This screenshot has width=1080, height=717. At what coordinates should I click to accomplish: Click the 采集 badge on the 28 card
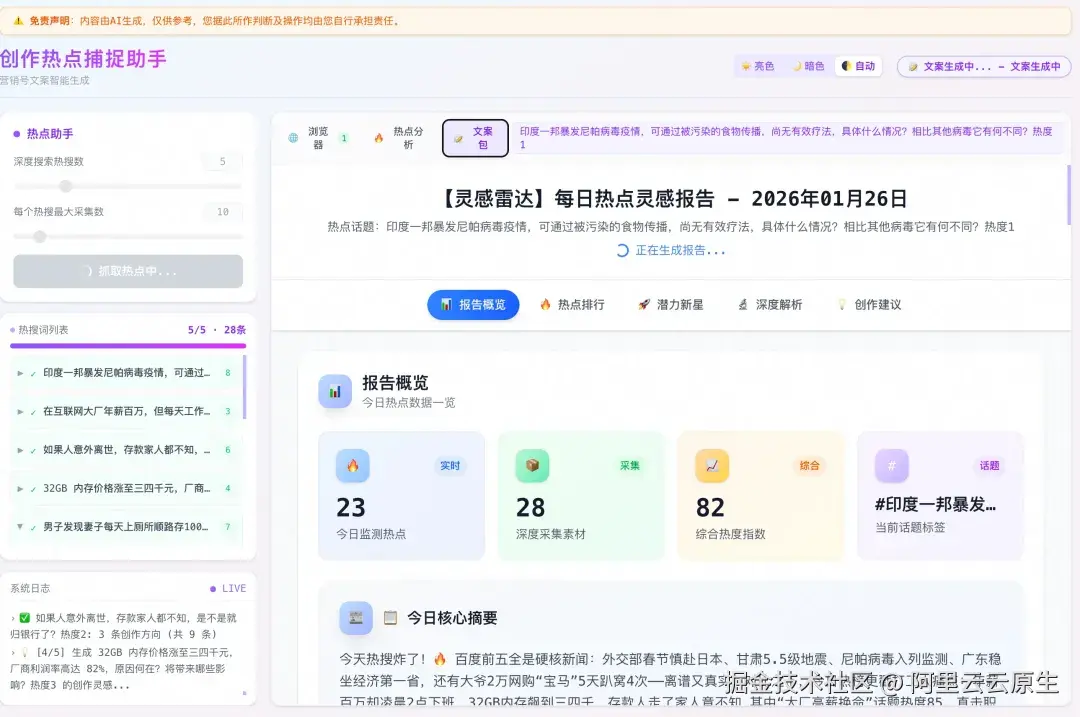pyautogui.click(x=630, y=466)
